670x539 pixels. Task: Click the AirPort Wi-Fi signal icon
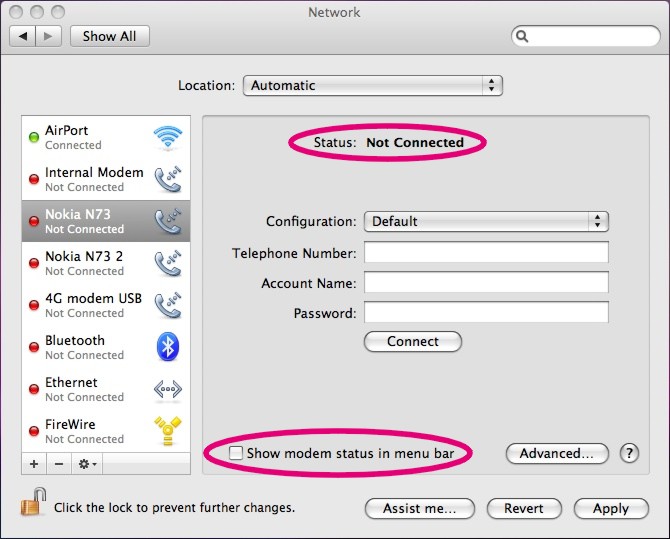[168, 137]
